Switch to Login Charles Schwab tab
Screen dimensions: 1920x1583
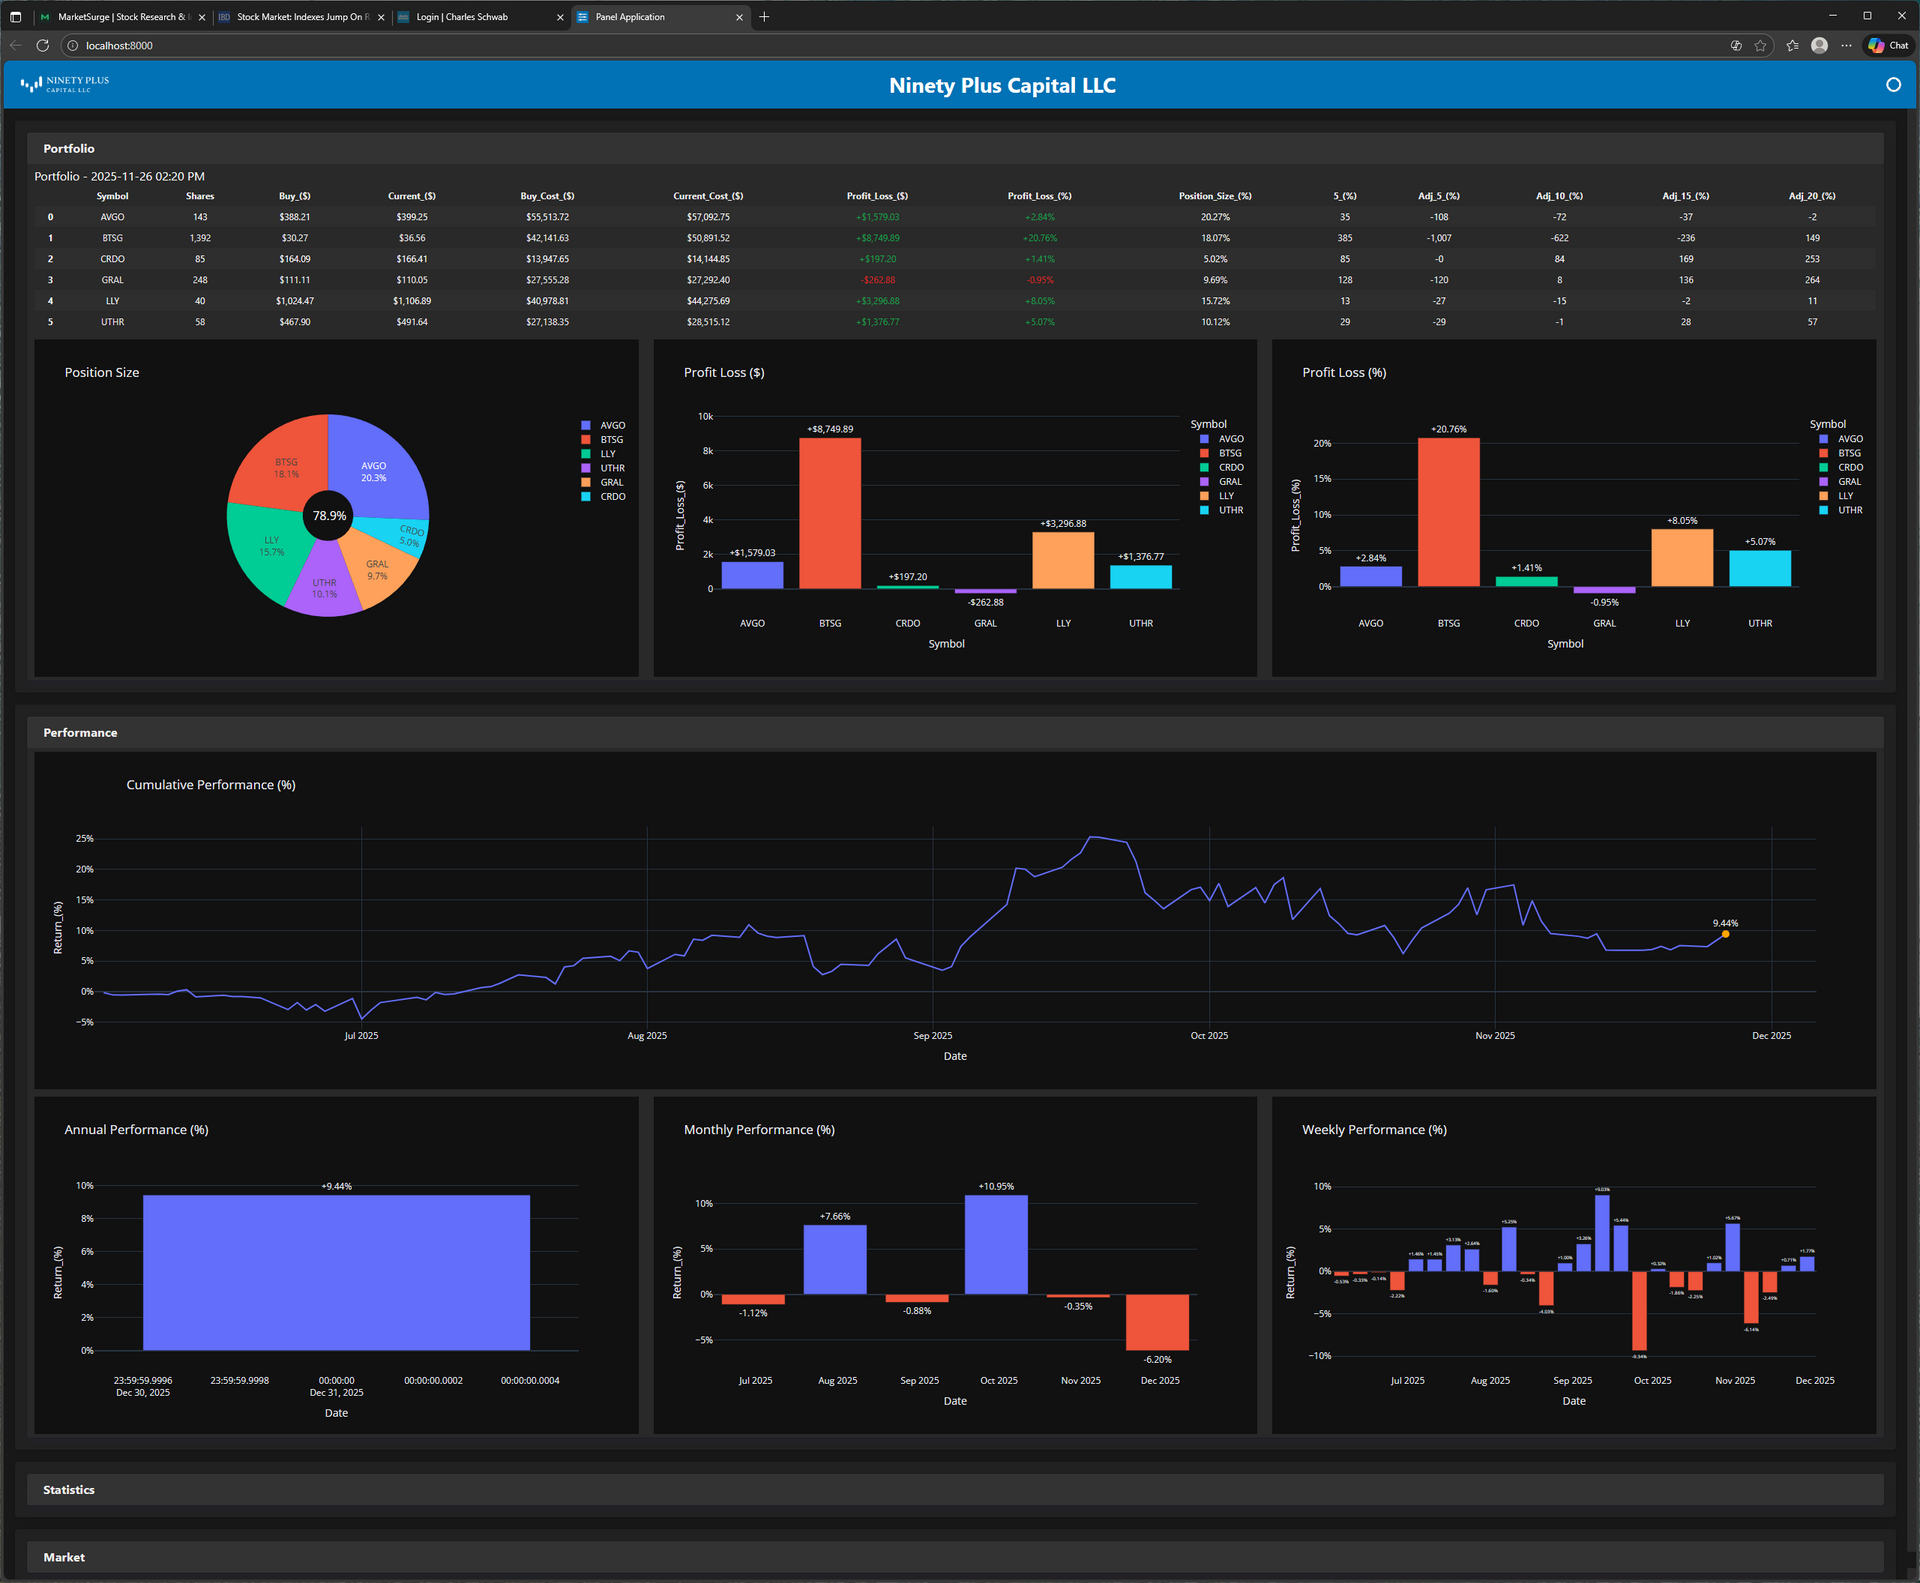coord(462,17)
